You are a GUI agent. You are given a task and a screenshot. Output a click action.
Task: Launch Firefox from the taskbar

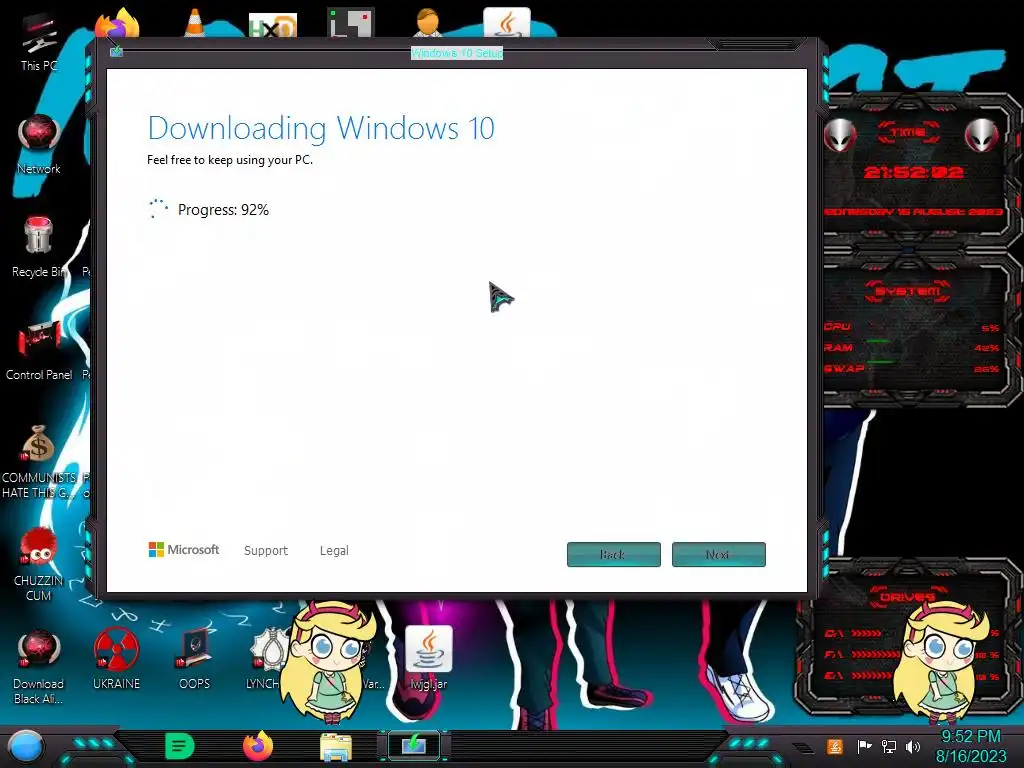pyautogui.click(x=258, y=746)
